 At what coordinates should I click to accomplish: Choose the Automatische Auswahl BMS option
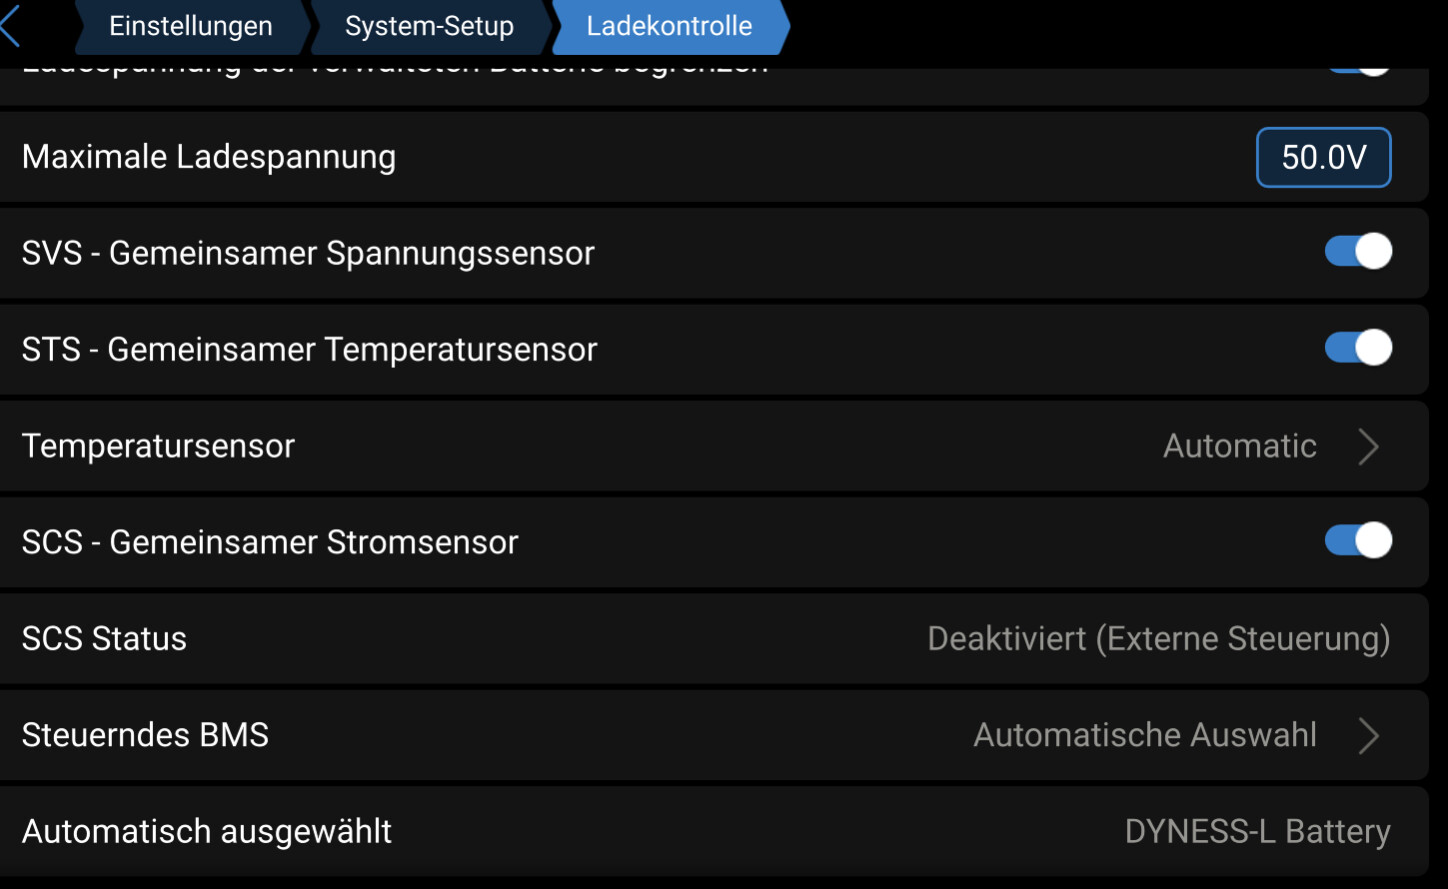click(x=1145, y=735)
